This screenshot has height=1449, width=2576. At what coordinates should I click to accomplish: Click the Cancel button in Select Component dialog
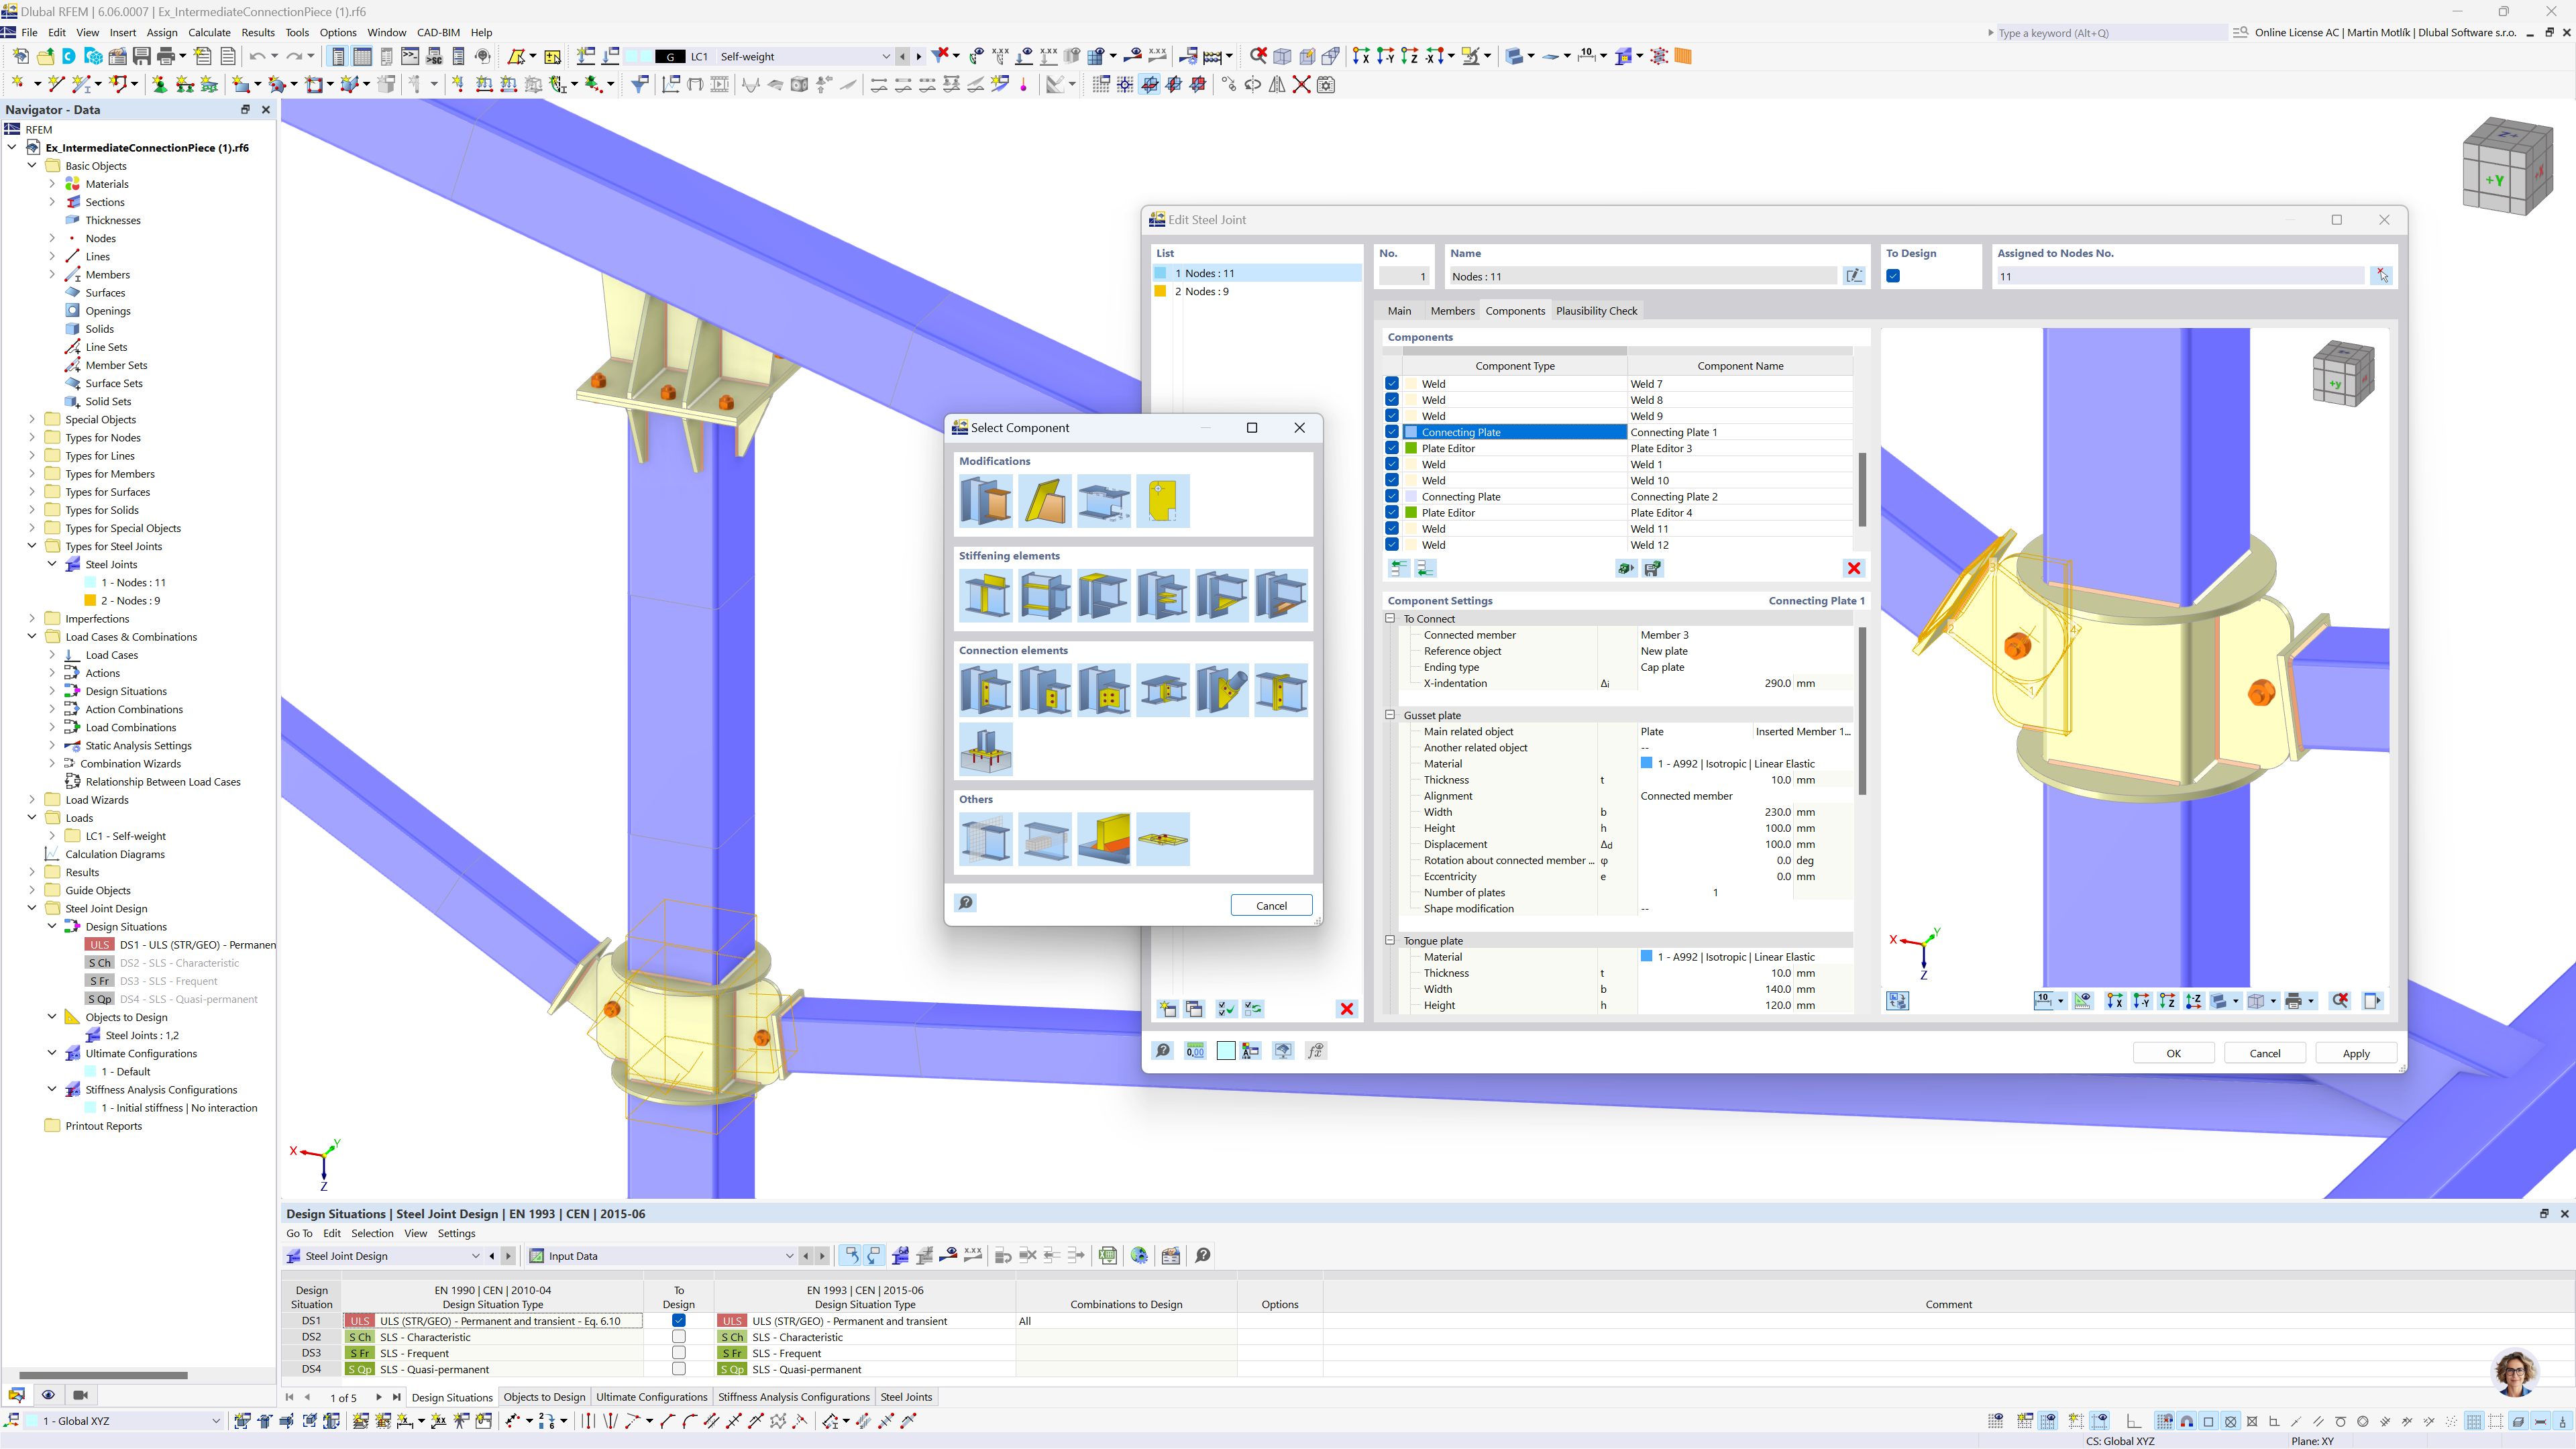click(1271, 904)
